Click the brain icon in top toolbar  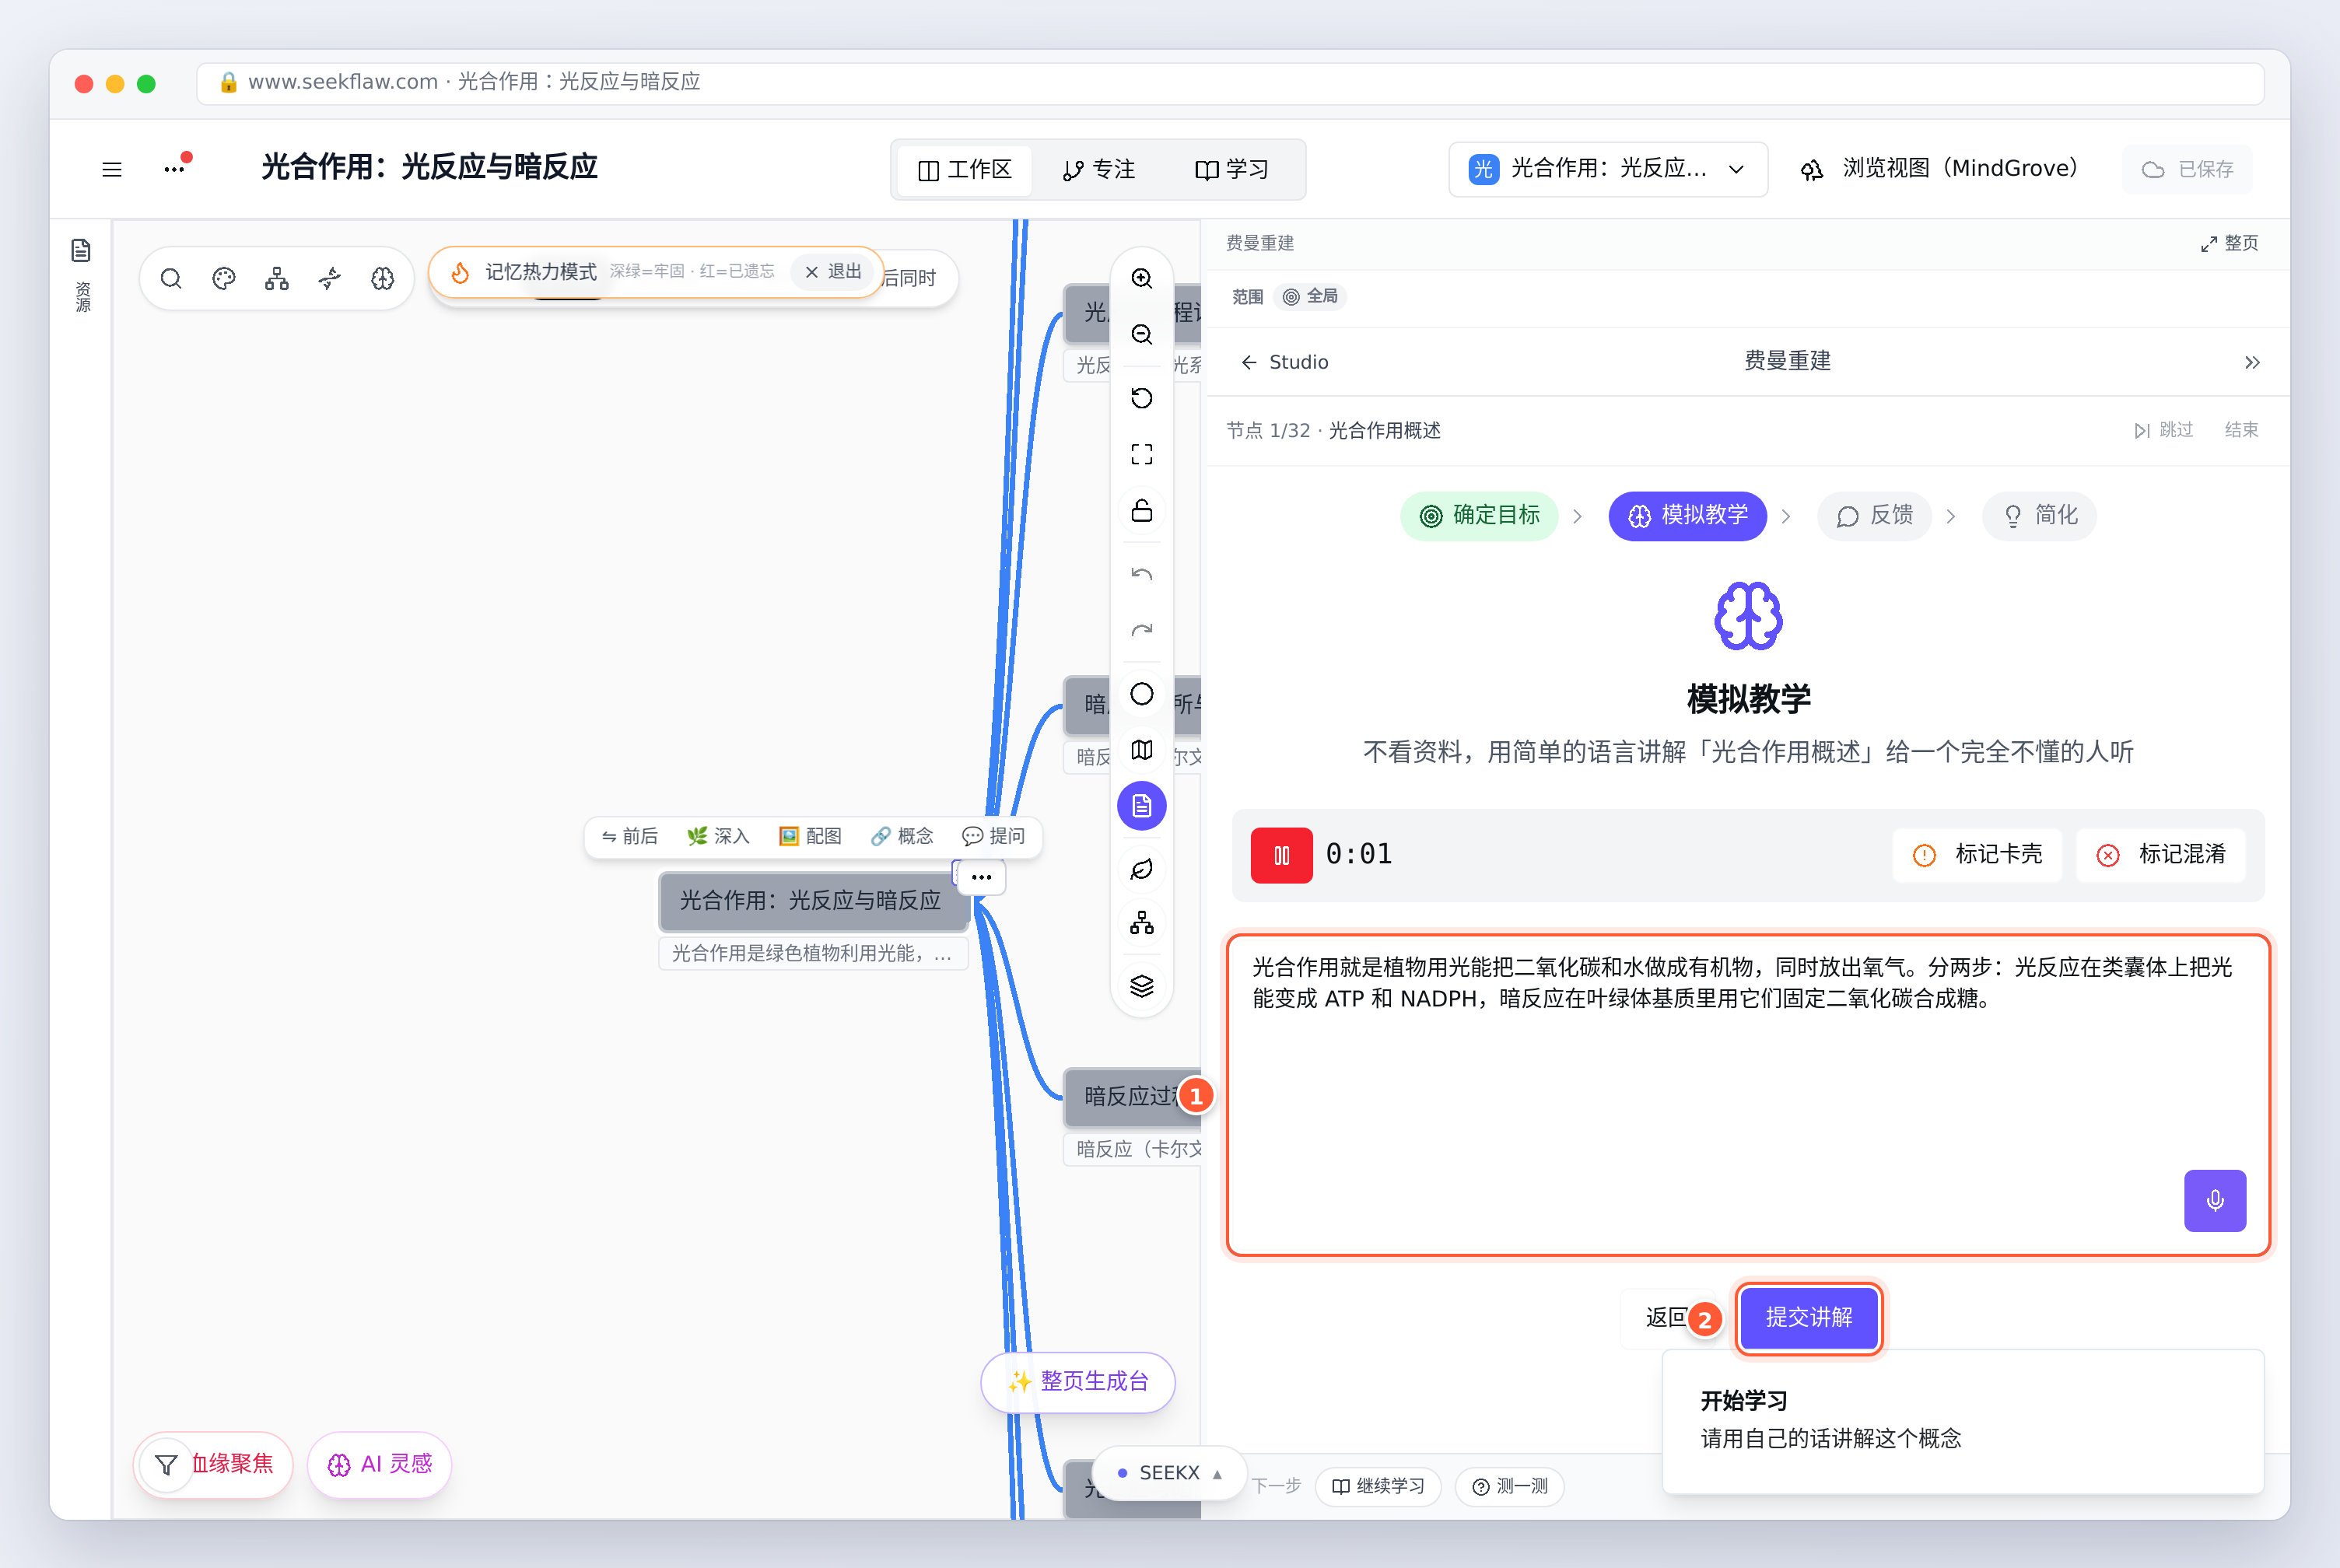[x=383, y=278]
